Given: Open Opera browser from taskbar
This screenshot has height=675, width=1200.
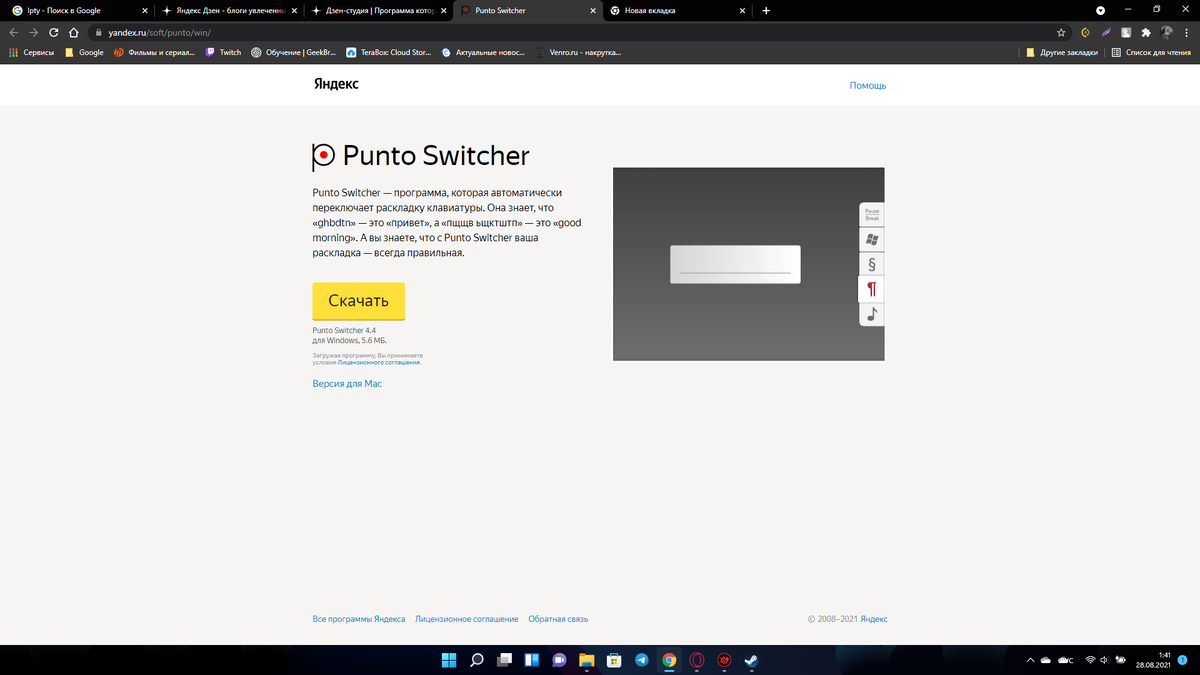Looking at the screenshot, I should (696, 660).
